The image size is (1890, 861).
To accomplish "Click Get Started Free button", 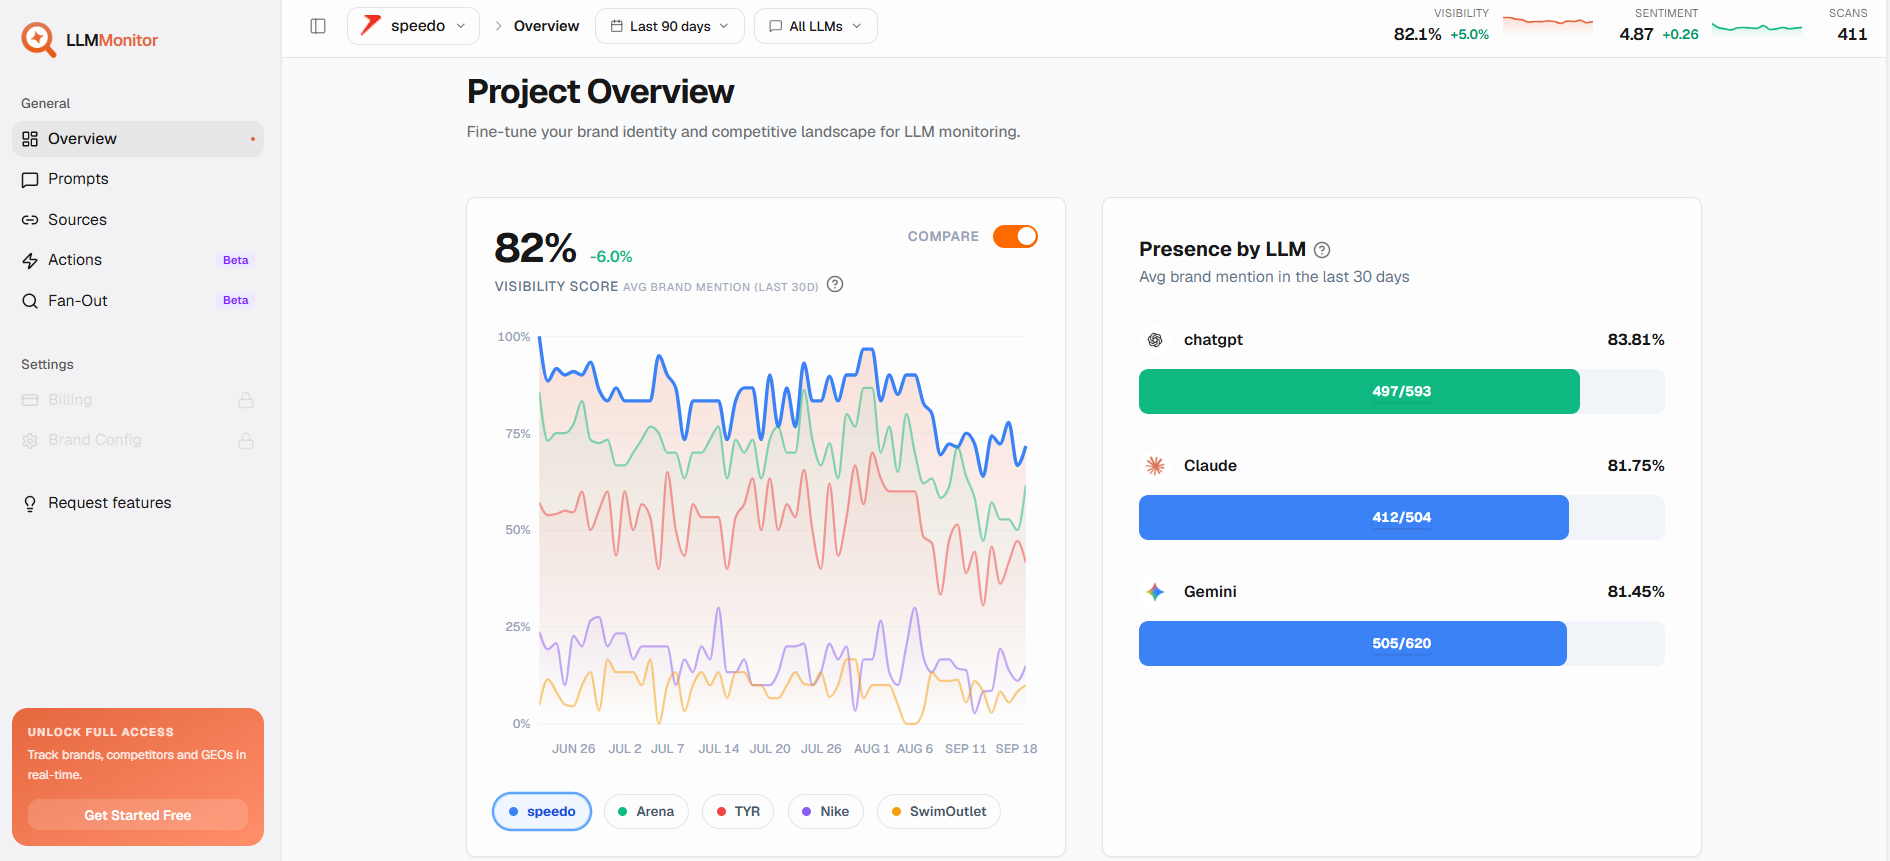I will [x=138, y=815].
